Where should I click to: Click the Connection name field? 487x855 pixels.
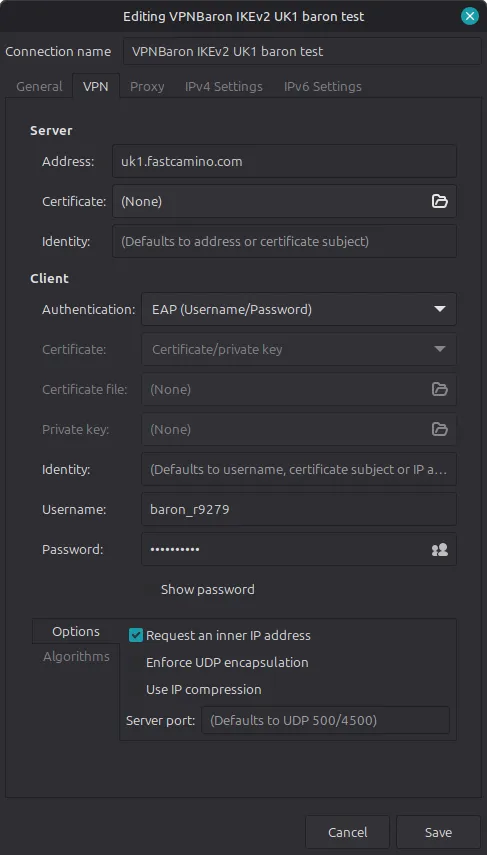pos(302,52)
